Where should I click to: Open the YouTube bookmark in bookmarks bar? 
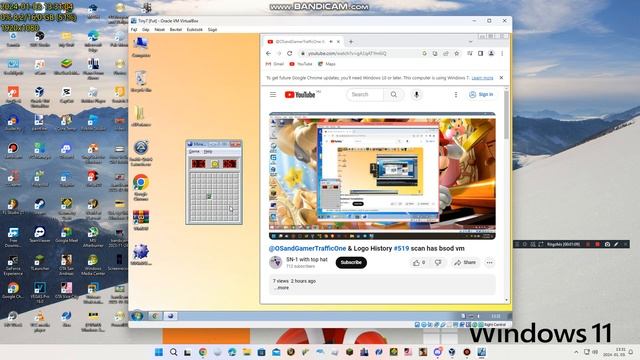tap(300, 64)
